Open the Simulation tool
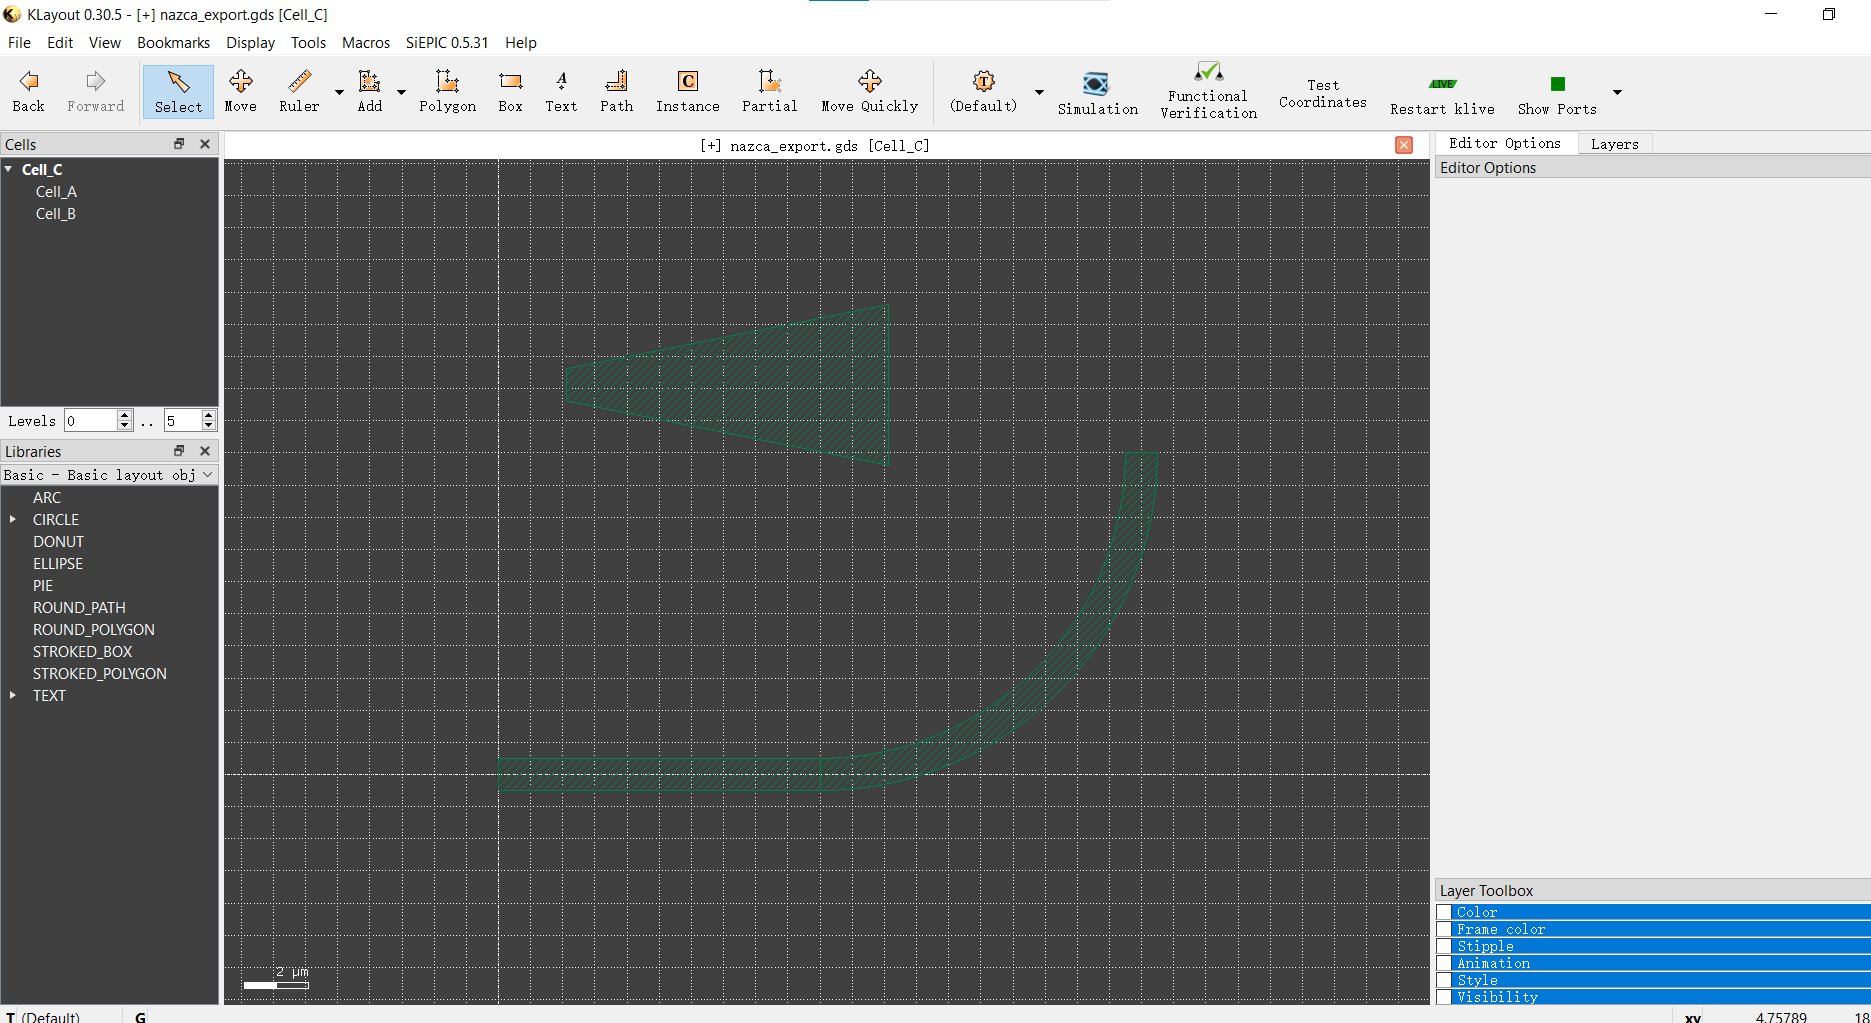This screenshot has height=1023, width=1871. (1097, 93)
